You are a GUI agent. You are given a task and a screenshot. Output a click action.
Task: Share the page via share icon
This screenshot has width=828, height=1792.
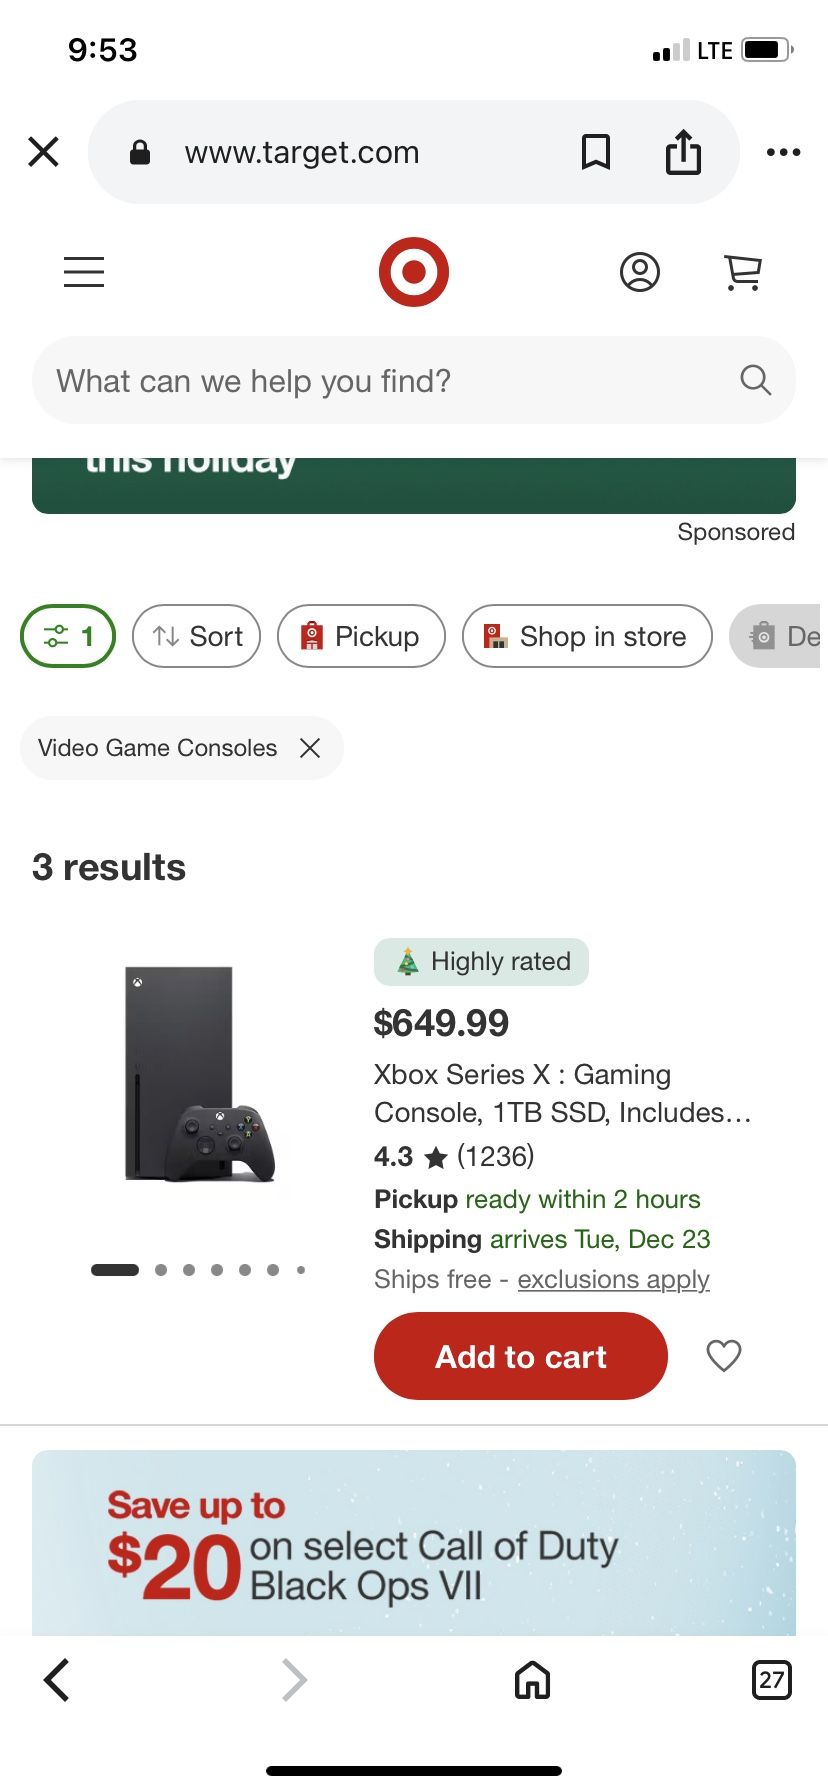click(684, 152)
